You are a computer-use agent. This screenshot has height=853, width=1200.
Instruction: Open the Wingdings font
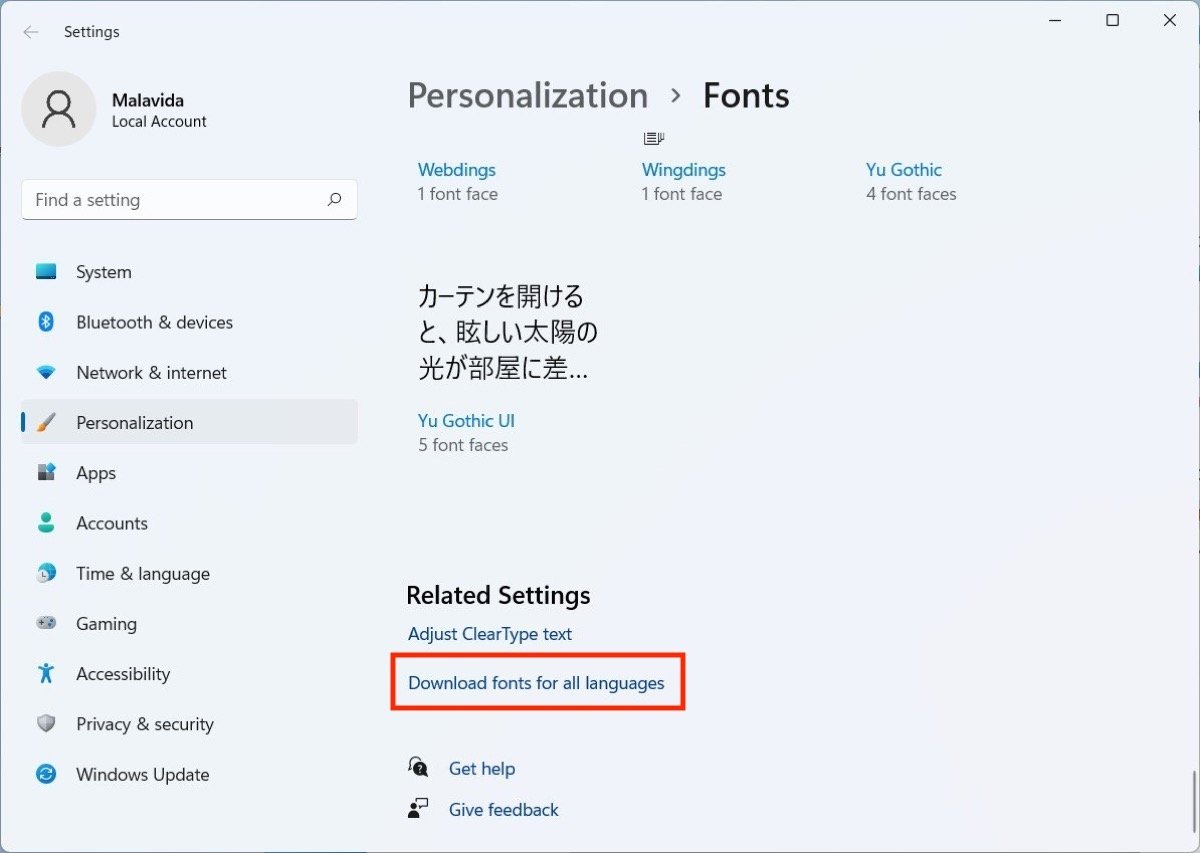coord(684,170)
